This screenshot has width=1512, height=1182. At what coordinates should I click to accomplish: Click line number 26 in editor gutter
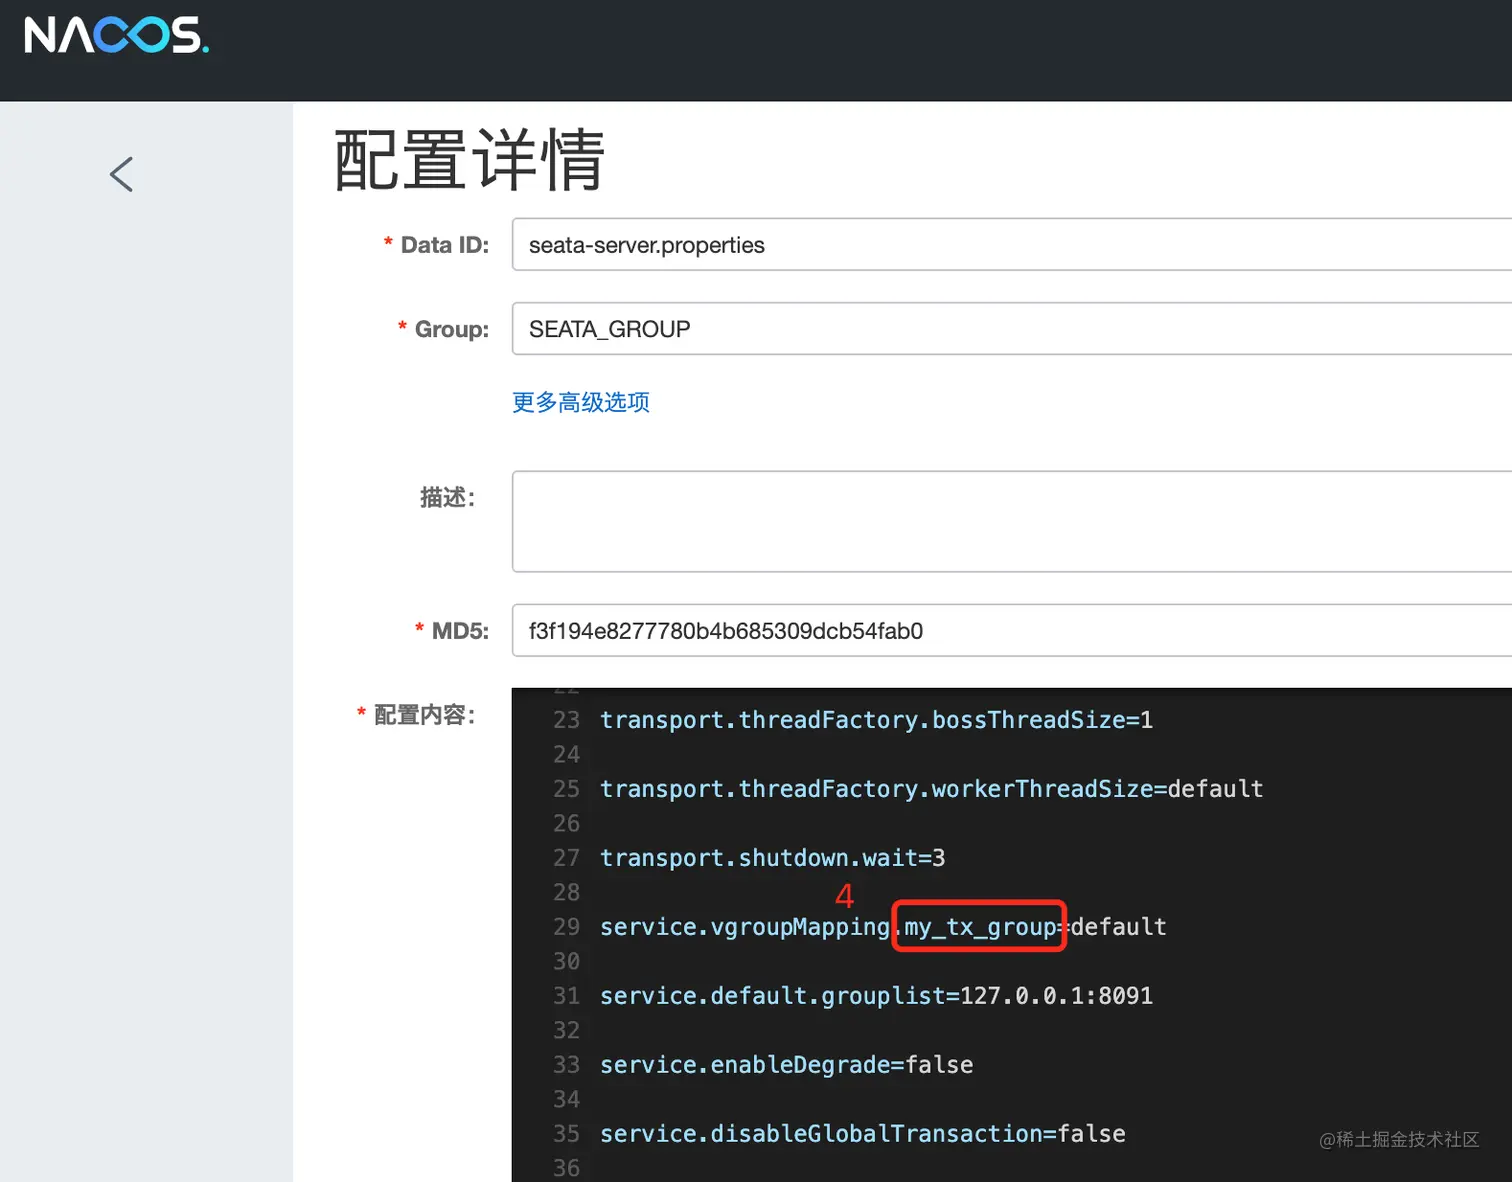click(566, 823)
